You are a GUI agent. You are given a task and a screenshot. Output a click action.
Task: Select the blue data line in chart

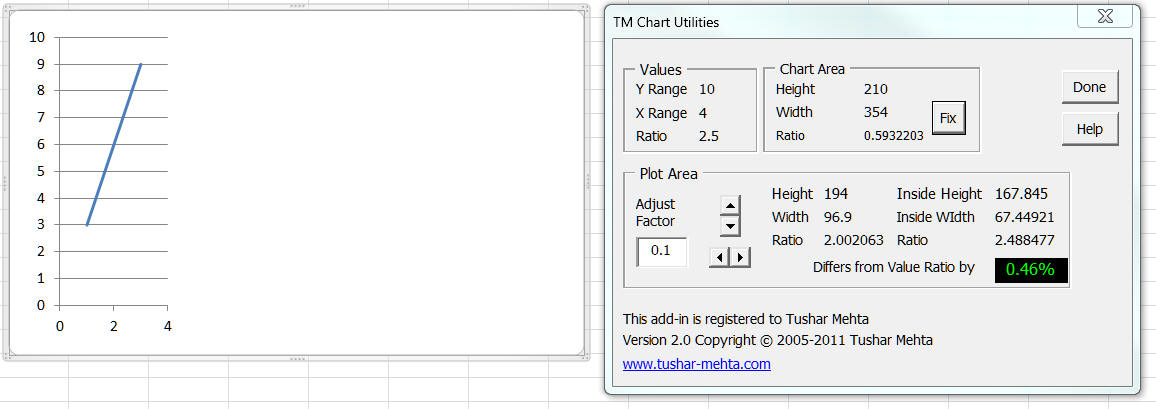click(x=113, y=145)
